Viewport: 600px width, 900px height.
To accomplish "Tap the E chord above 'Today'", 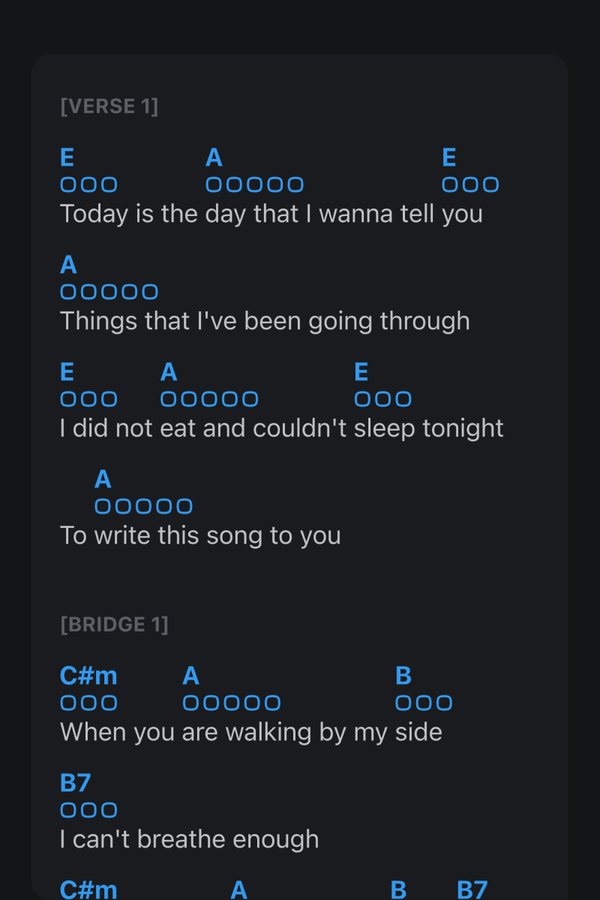I will [x=67, y=158].
